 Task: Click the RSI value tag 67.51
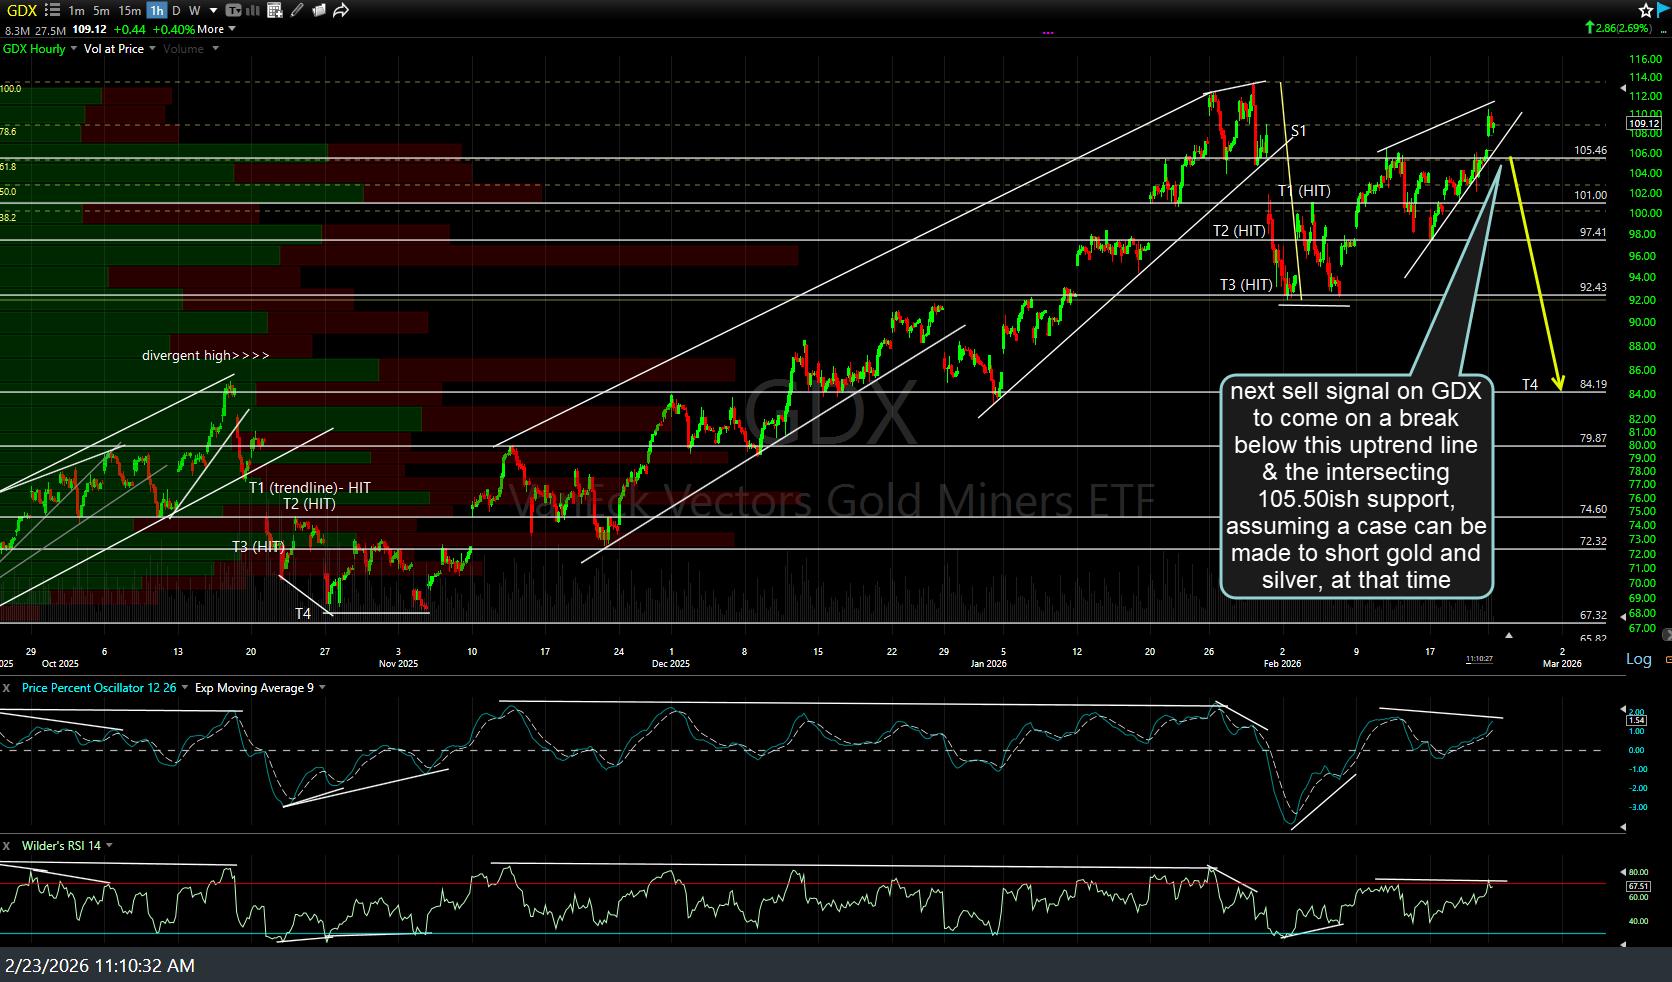pos(1638,886)
